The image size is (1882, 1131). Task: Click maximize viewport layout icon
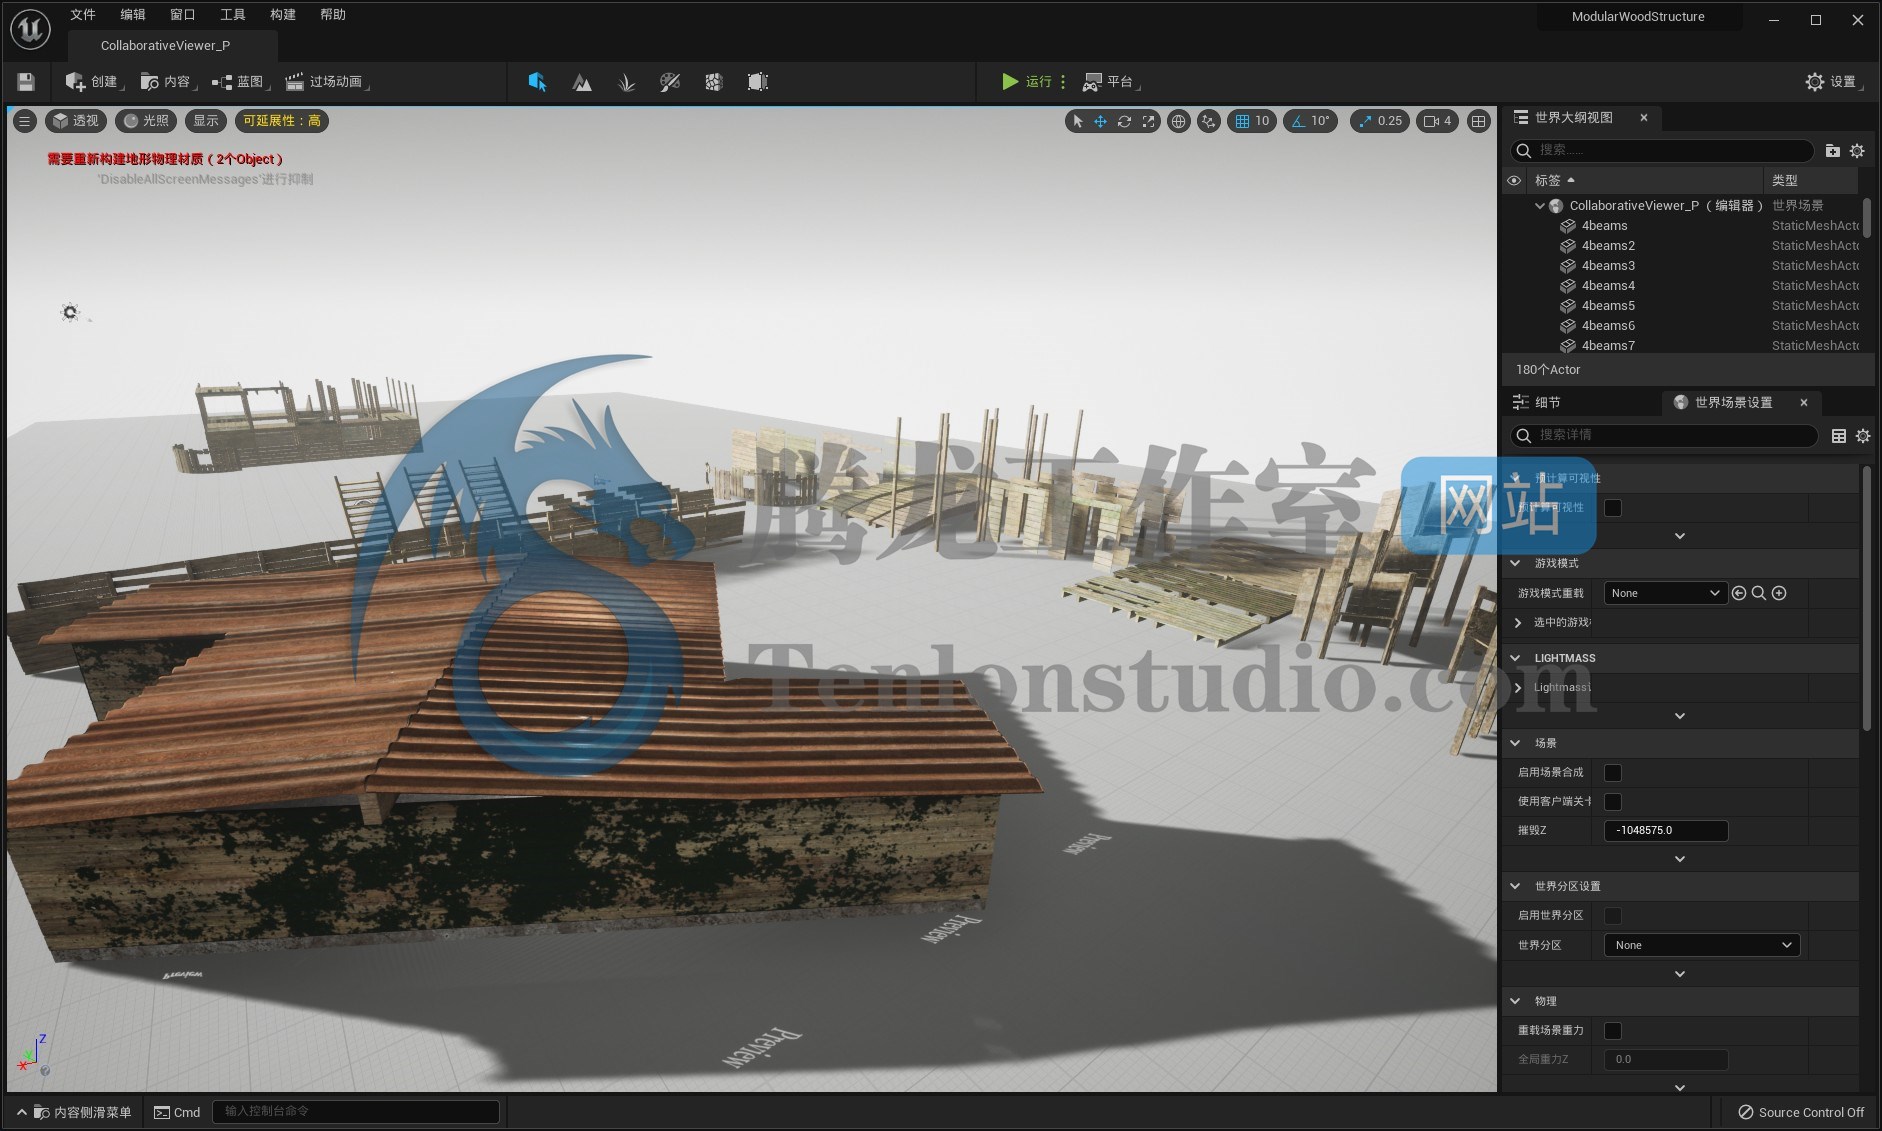1478,121
